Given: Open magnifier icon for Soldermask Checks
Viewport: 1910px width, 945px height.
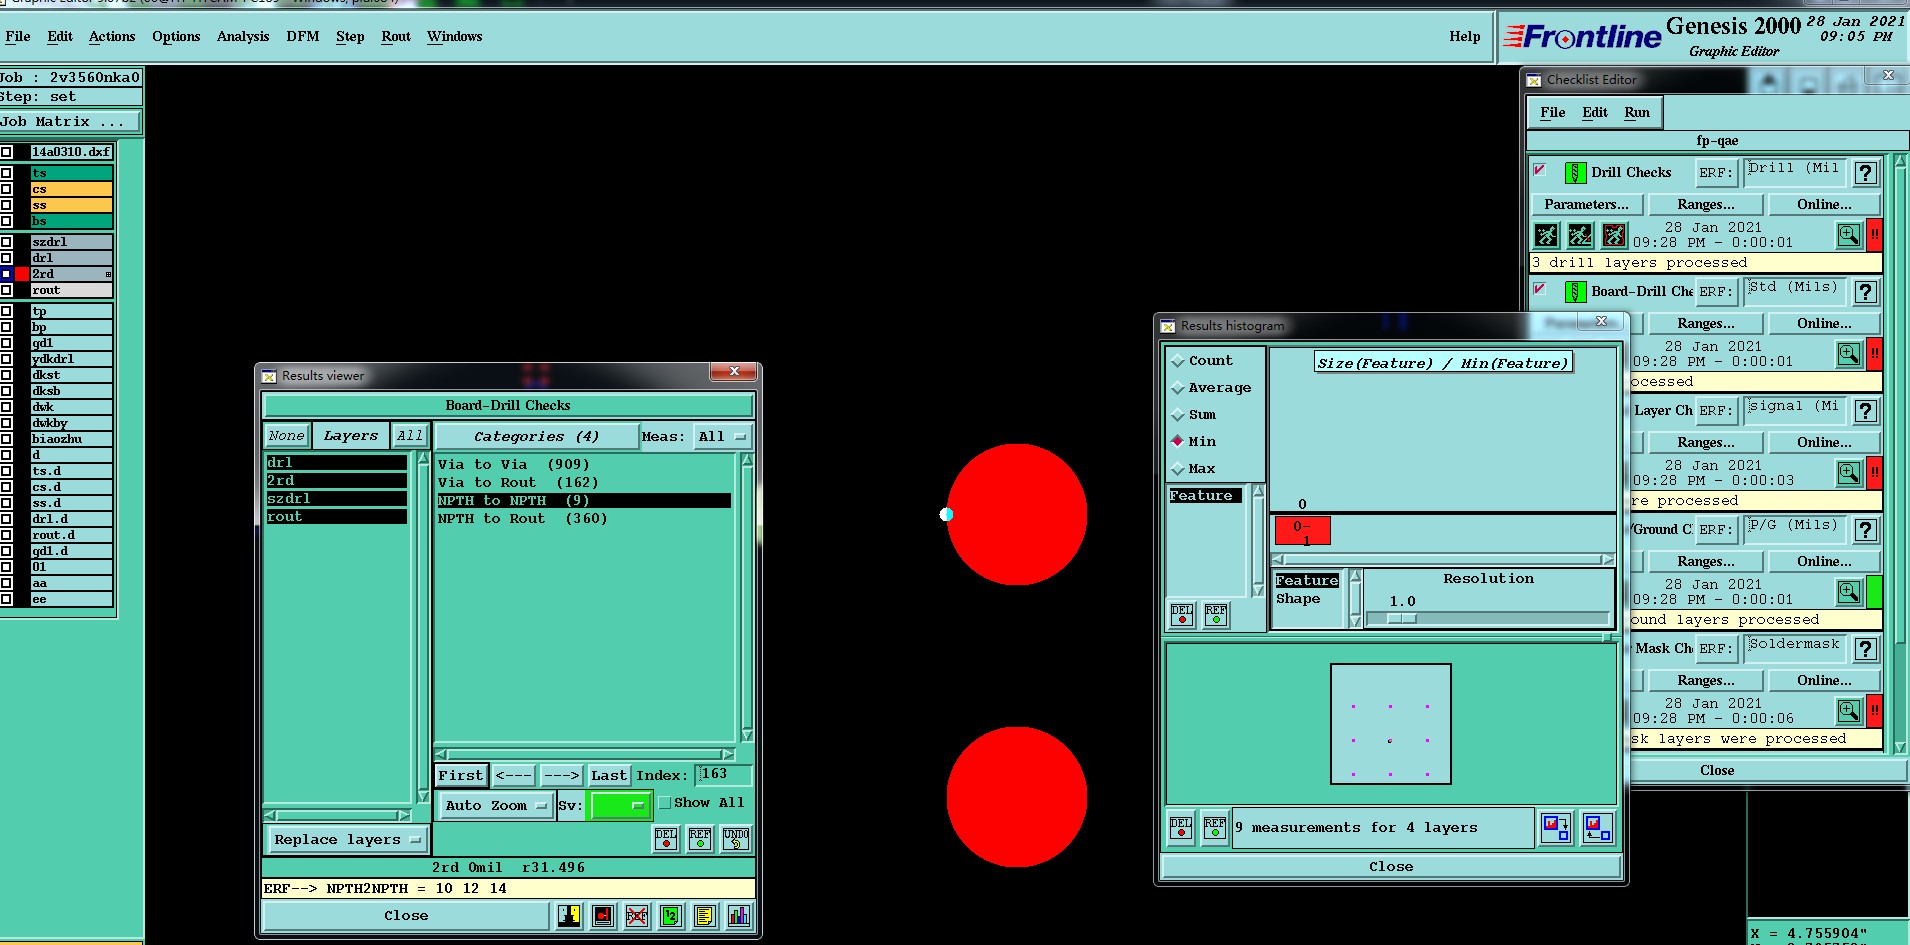Looking at the screenshot, I should click(x=1849, y=711).
